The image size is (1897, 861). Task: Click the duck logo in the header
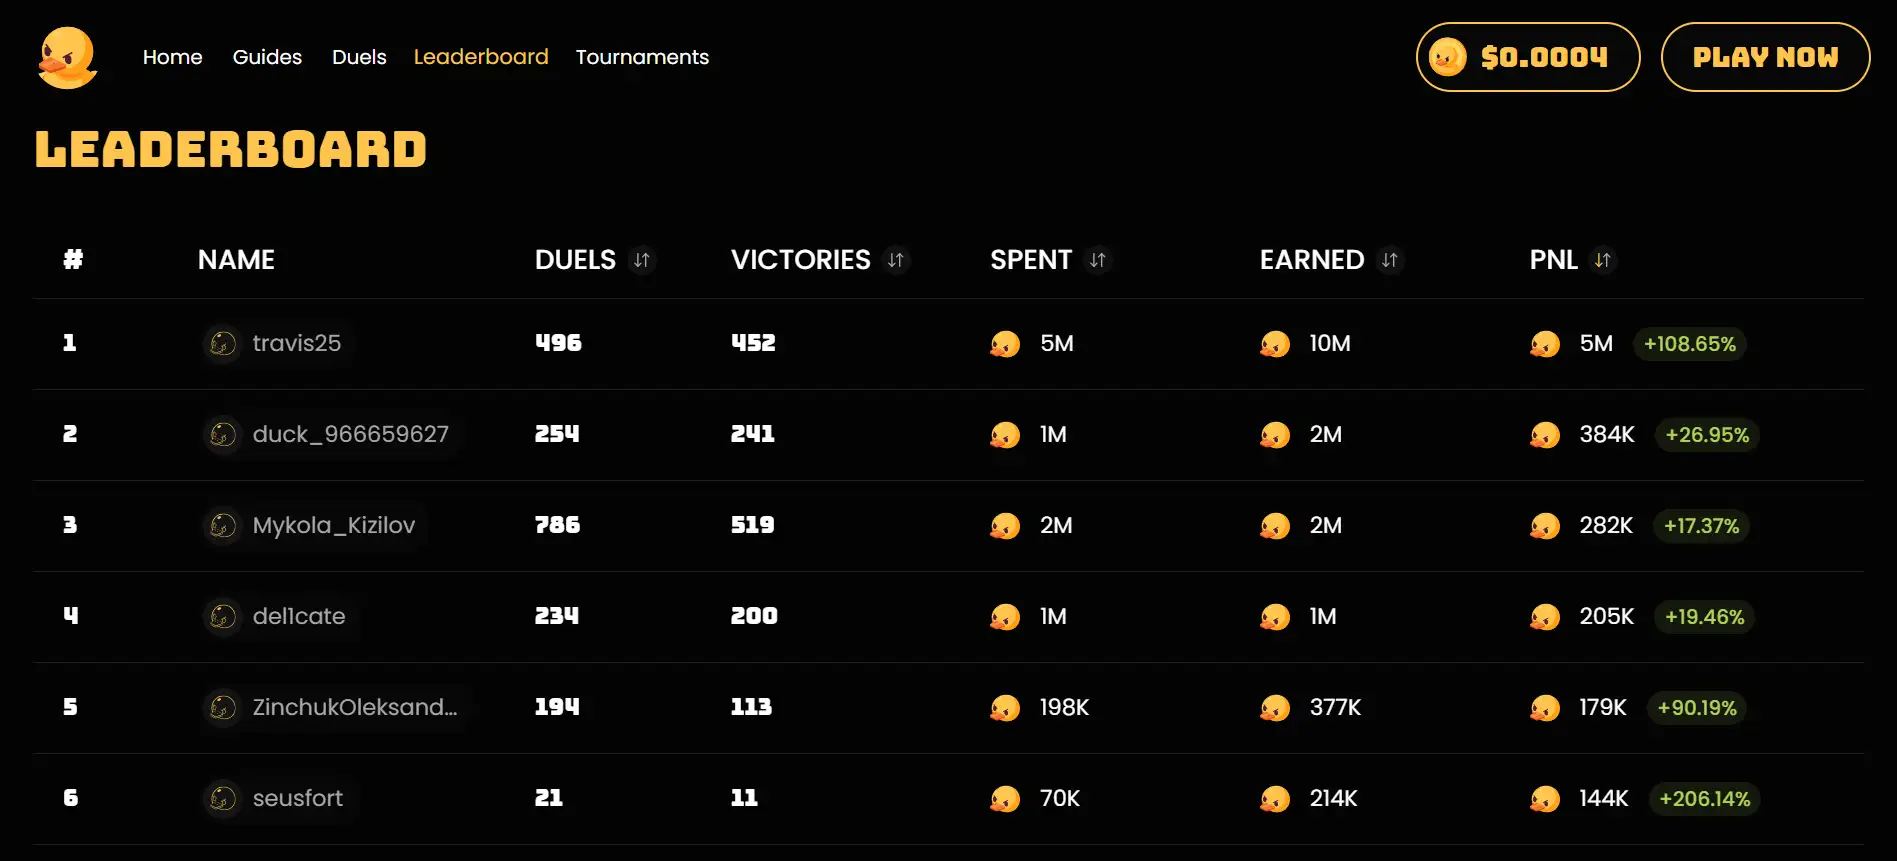coord(67,58)
